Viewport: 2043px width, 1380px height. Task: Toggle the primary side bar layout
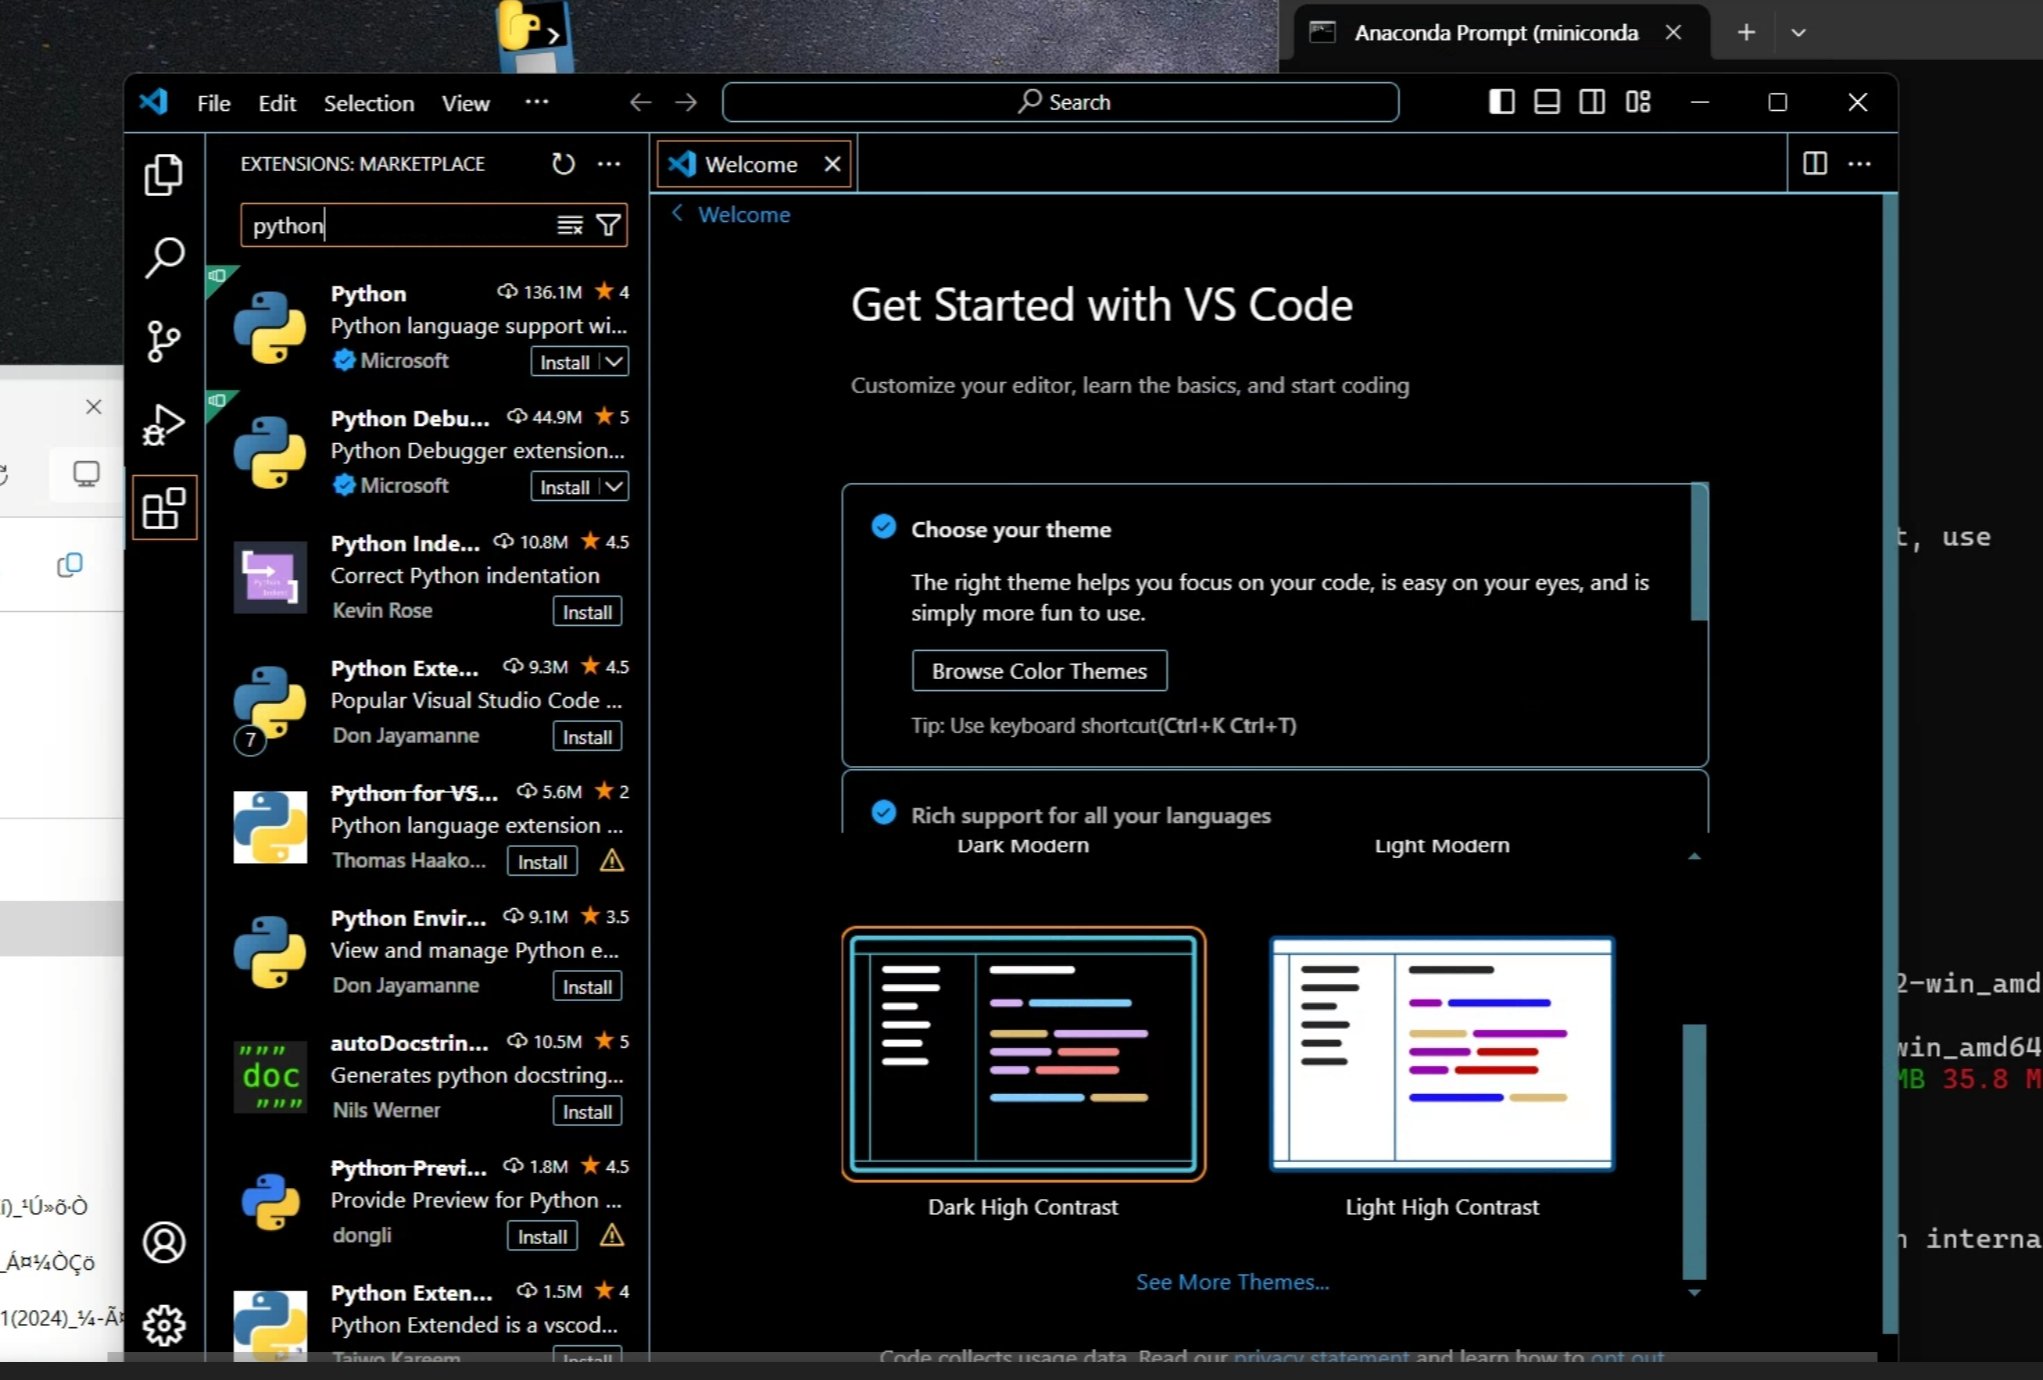pos(1501,102)
